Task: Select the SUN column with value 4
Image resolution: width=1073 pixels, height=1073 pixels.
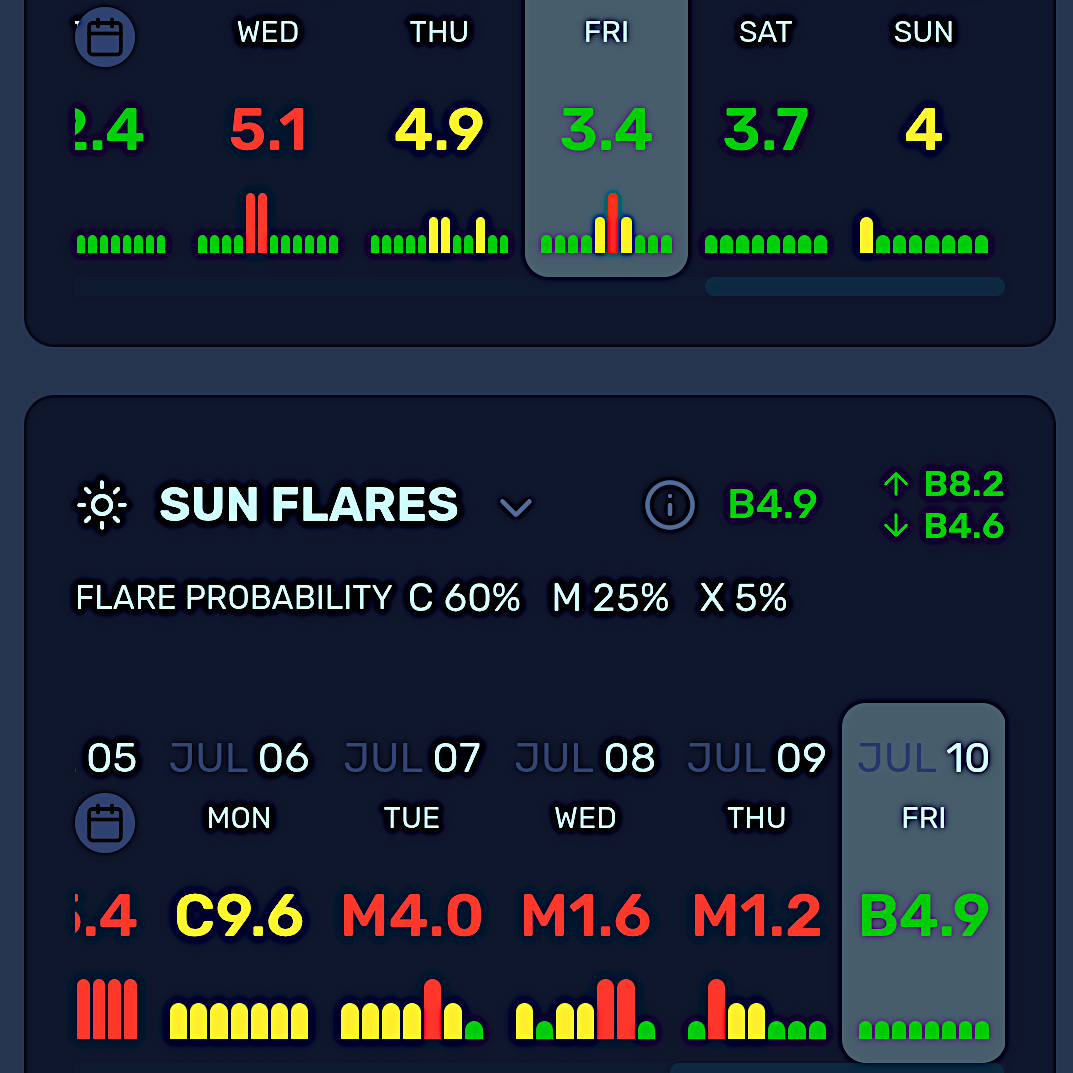Action: [x=924, y=137]
